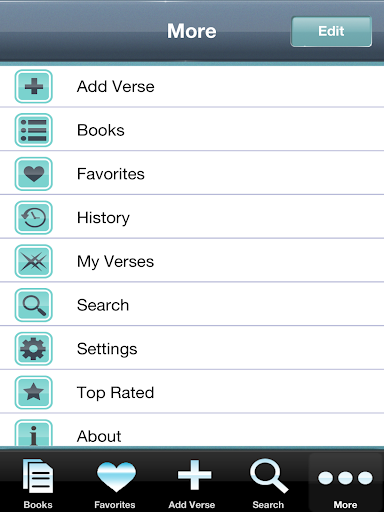Click the Edit button in header
Viewport: 384px width, 512px height.
click(331, 31)
